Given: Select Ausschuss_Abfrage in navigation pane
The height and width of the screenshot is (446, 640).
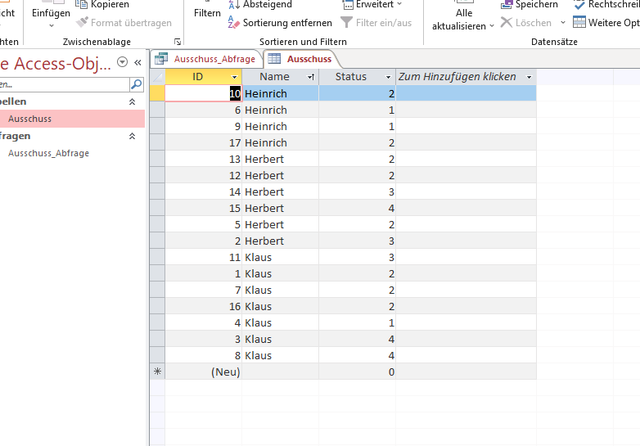Looking at the screenshot, I should click(49, 153).
